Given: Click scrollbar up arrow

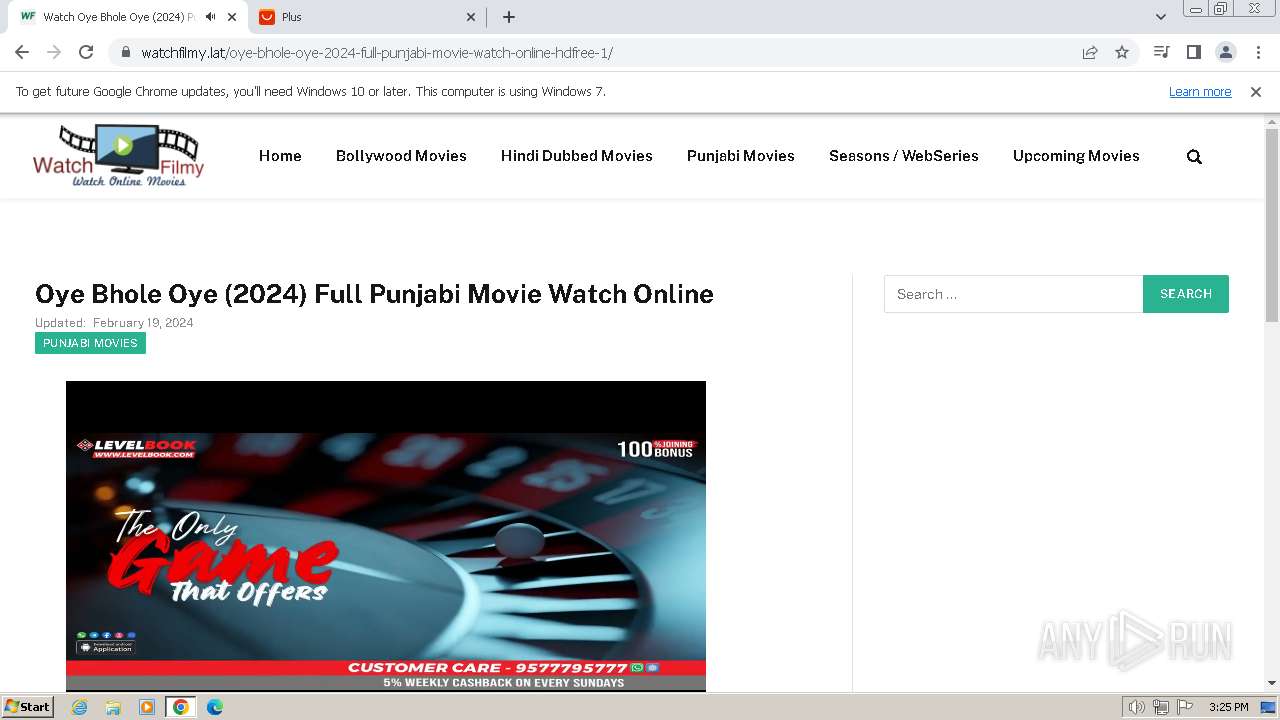Looking at the screenshot, I should tap(1272, 122).
